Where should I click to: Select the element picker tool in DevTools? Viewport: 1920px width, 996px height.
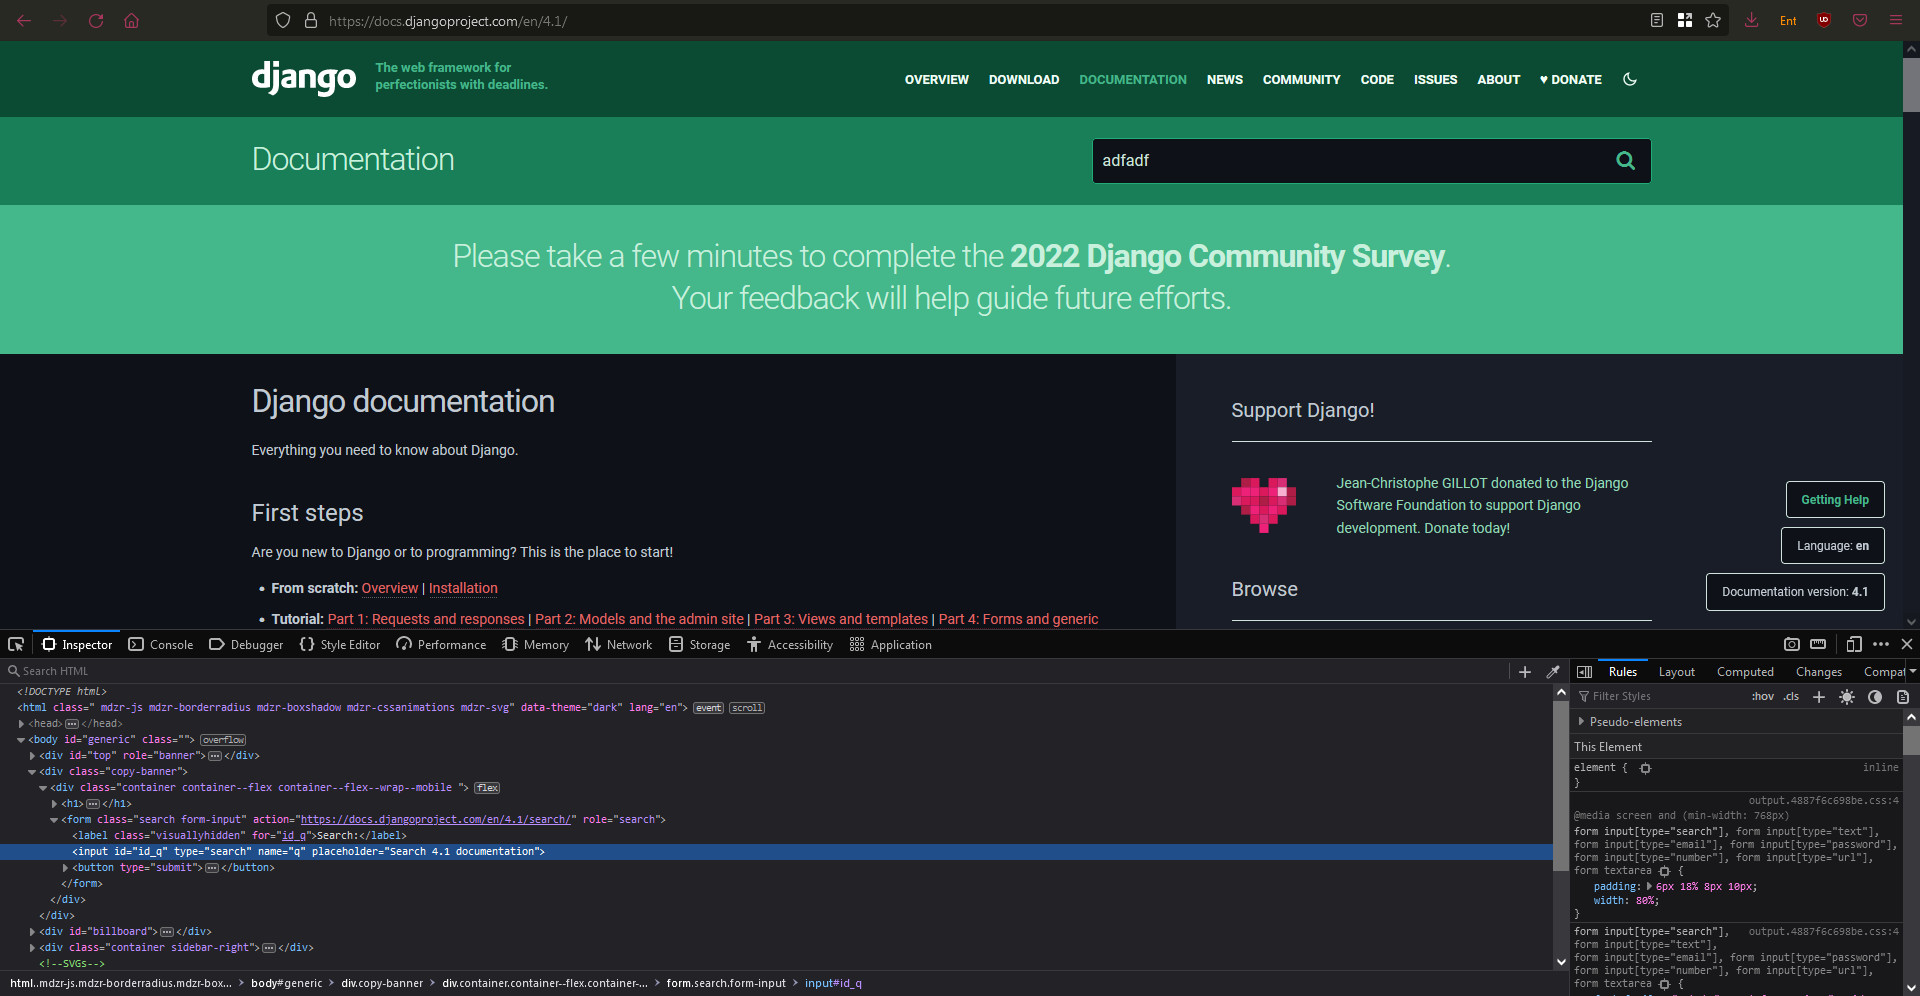point(15,644)
